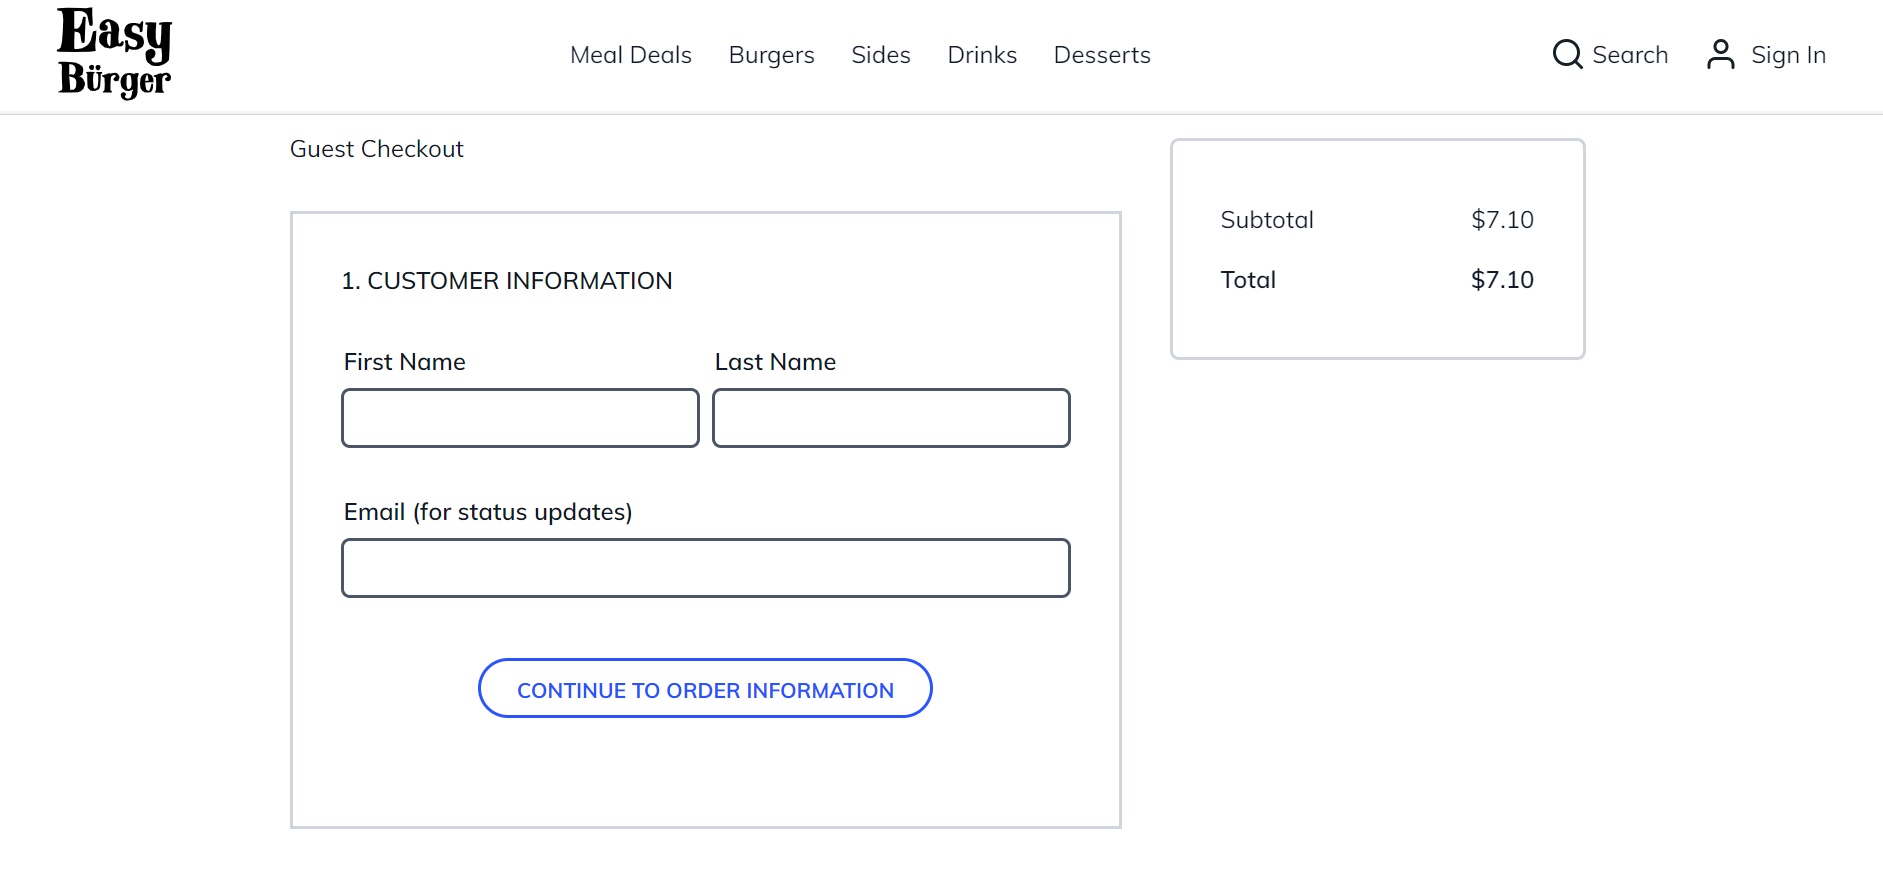Click the Sign In link text

point(1788,55)
